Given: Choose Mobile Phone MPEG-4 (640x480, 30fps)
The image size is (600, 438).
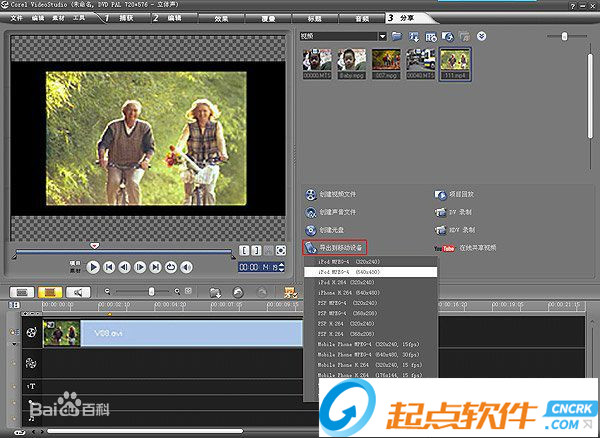Looking at the screenshot, I should [370, 355].
